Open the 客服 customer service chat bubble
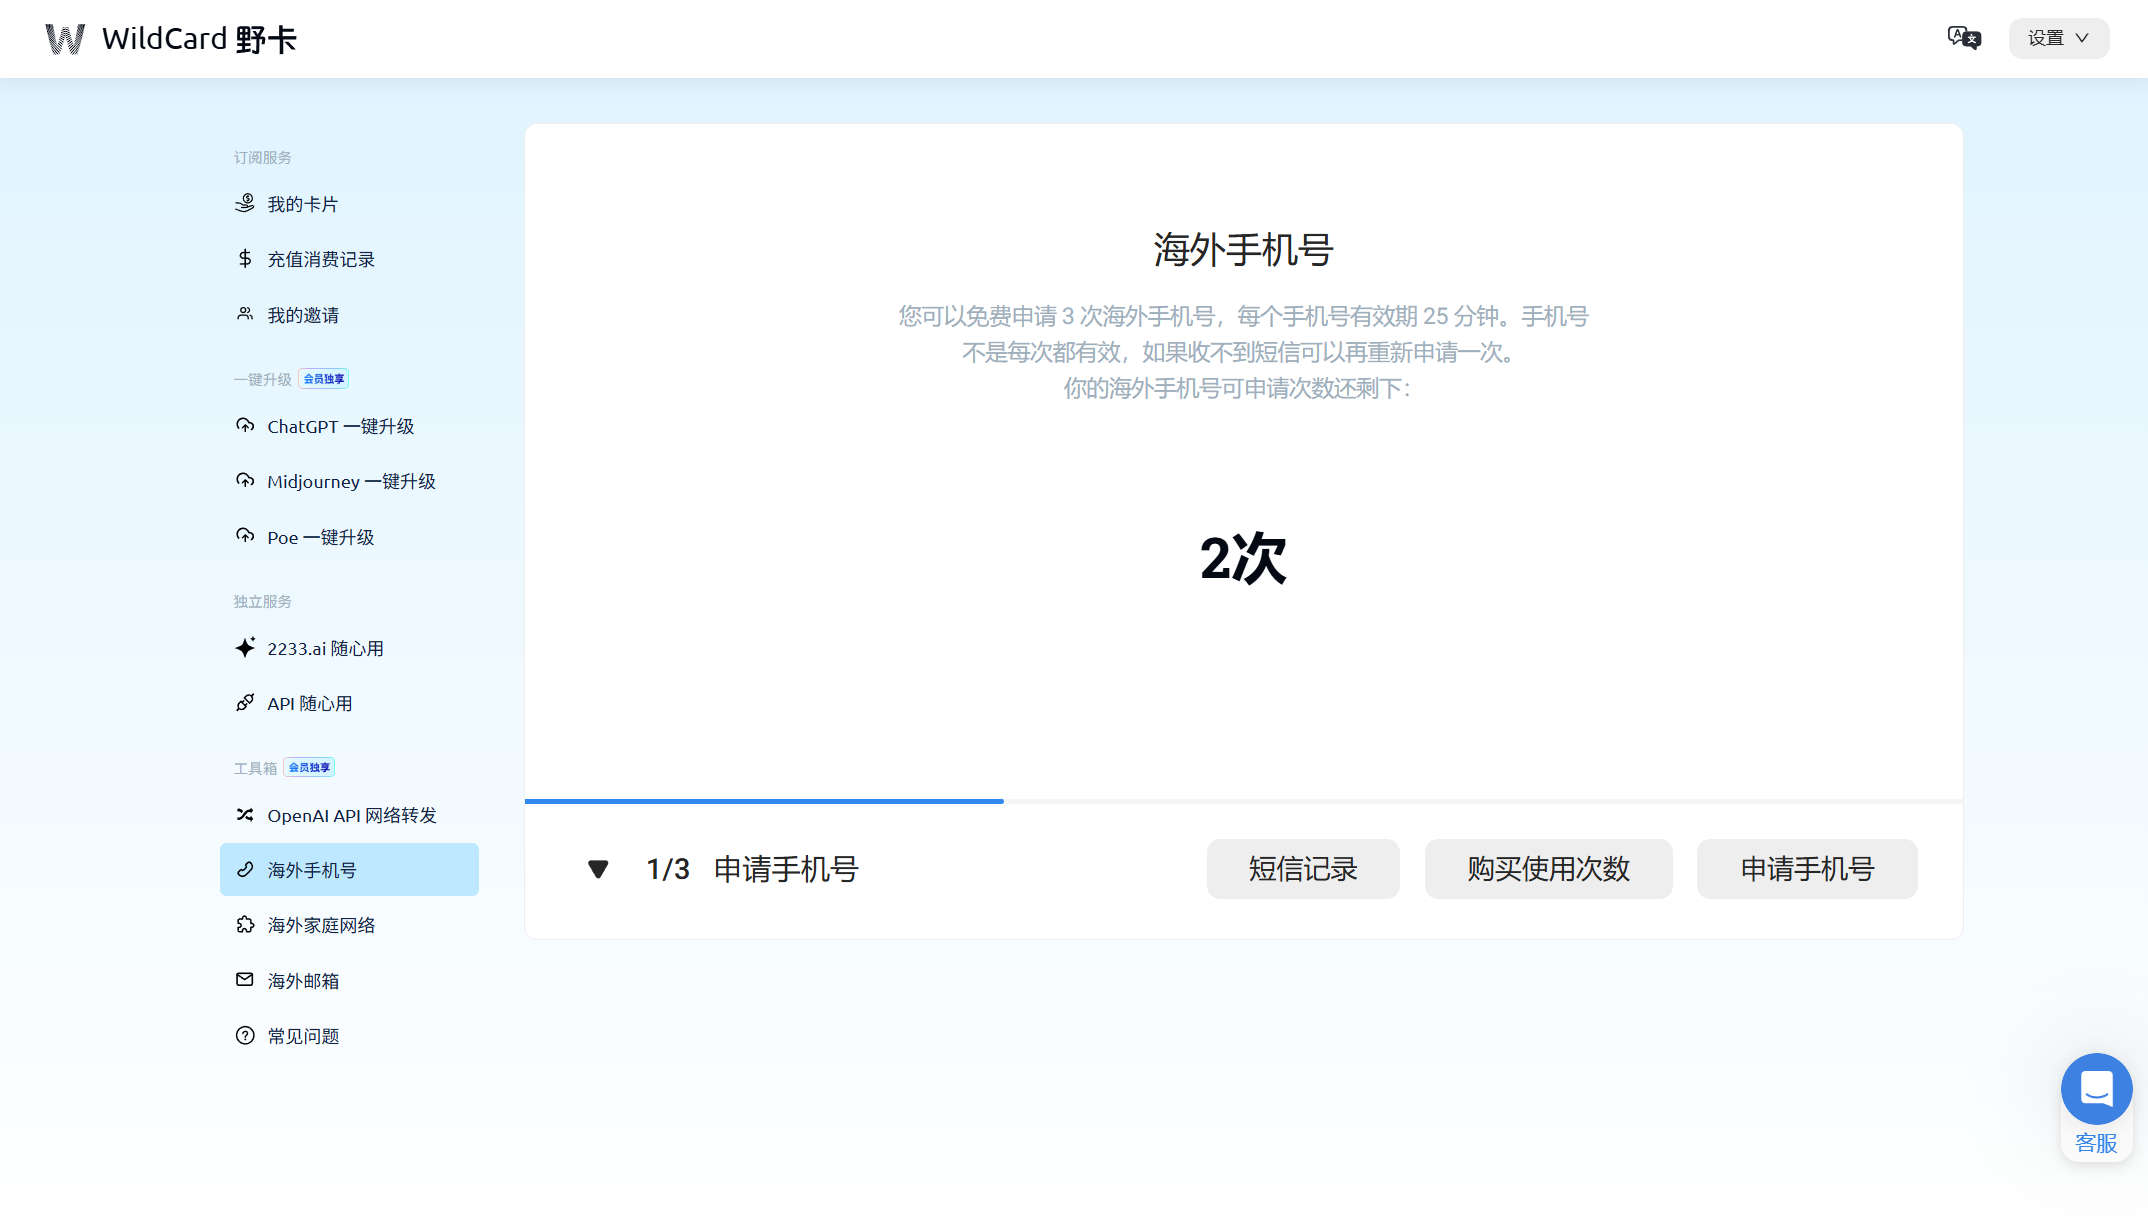The height and width of the screenshot is (1224, 2148). 2096,1089
